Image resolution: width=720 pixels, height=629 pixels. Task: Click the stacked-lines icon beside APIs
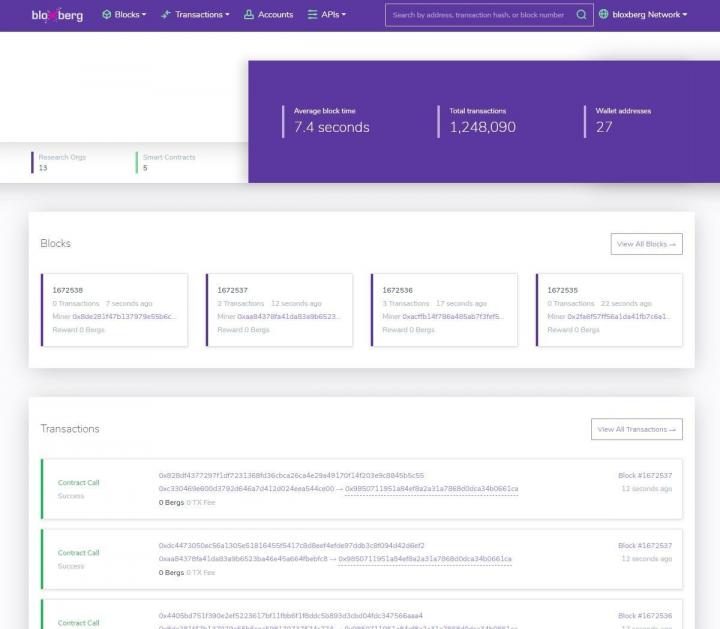[x=313, y=15]
